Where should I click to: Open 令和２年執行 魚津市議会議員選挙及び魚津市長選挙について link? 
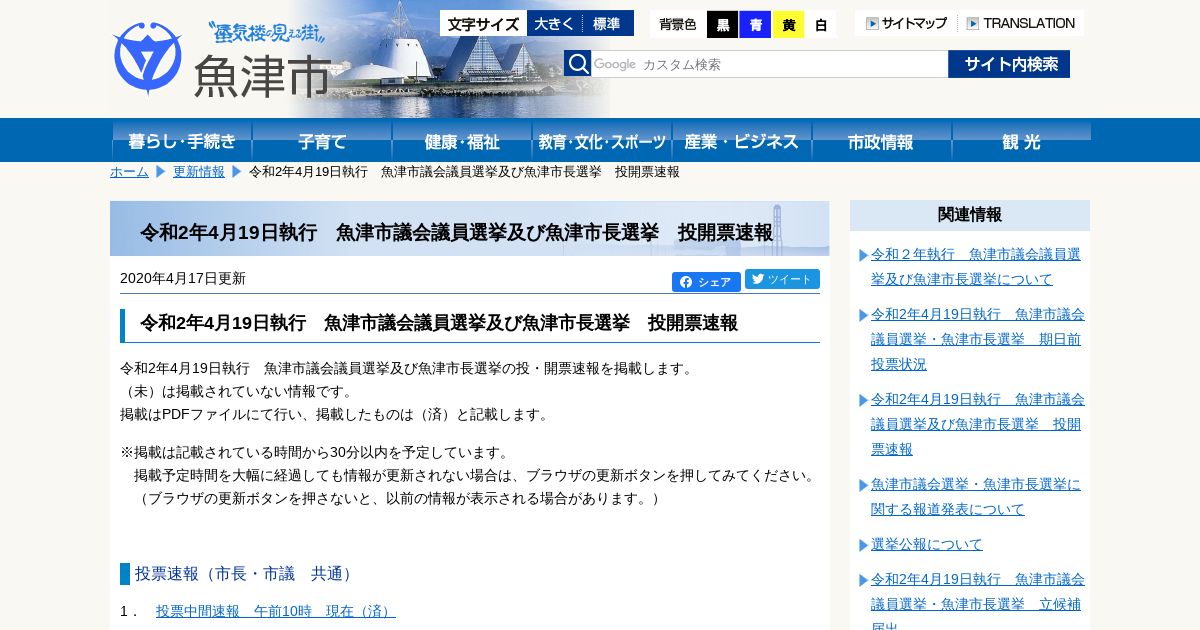point(976,266)
